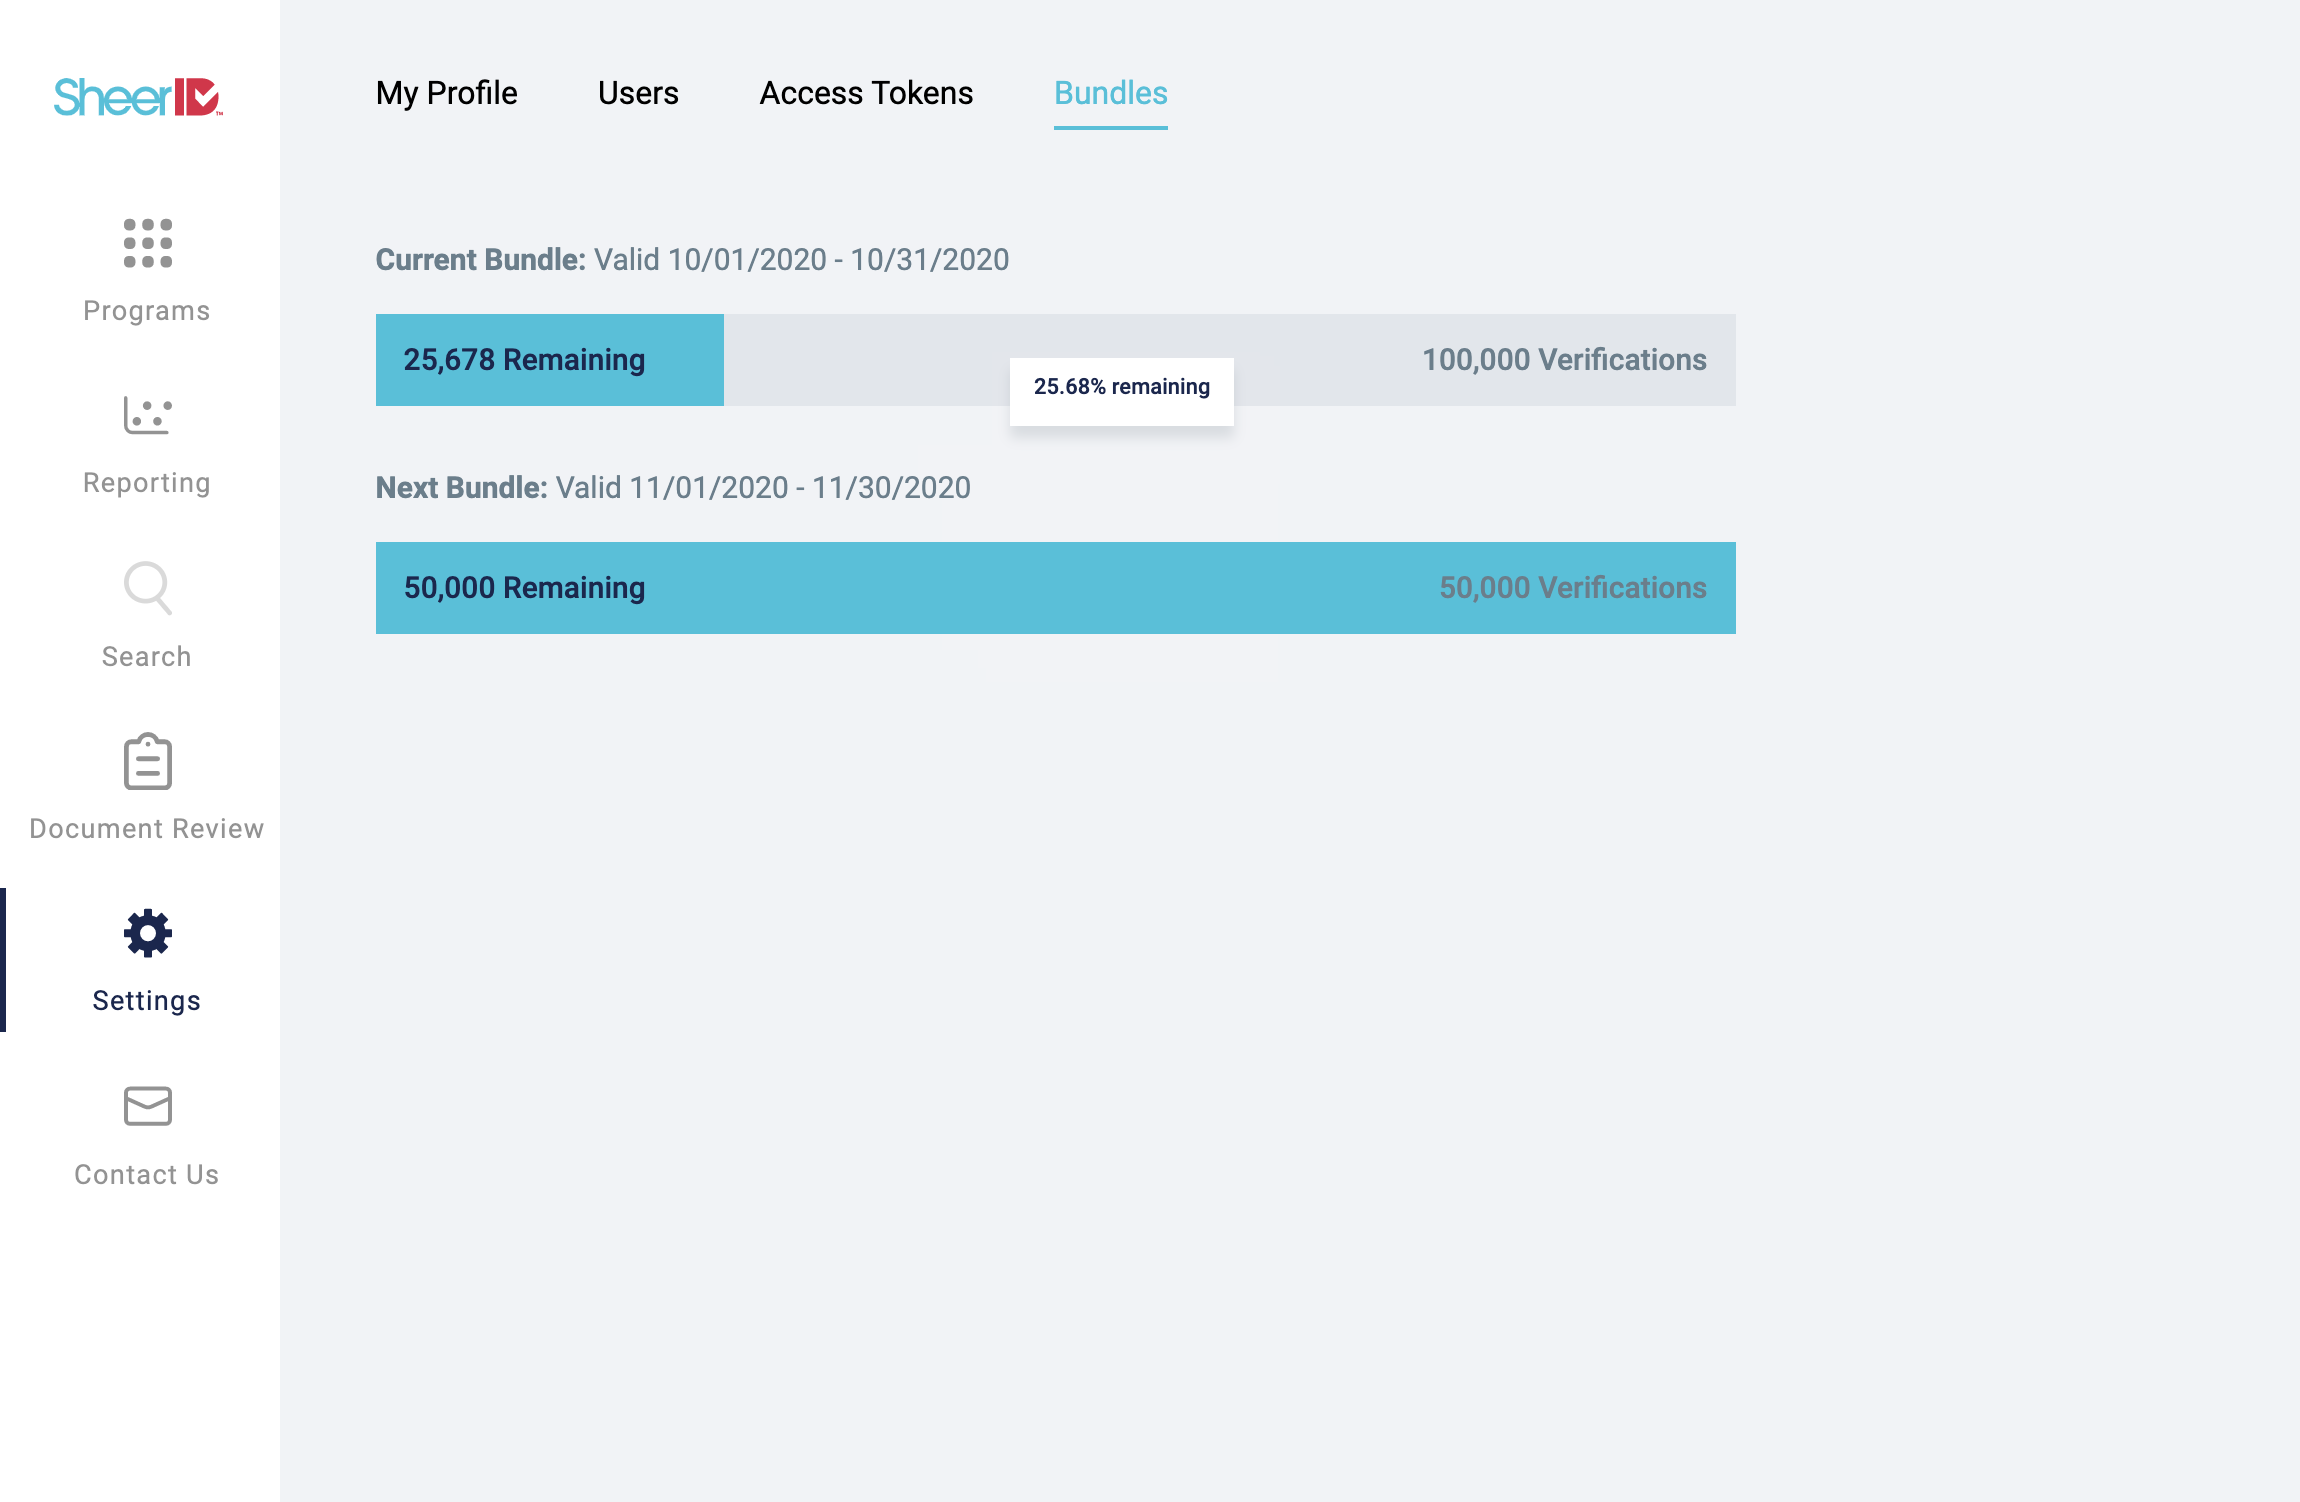Click the 100,000 Verifications label
Screen dimensions: 2300x1502
[x=1564, y=360]
